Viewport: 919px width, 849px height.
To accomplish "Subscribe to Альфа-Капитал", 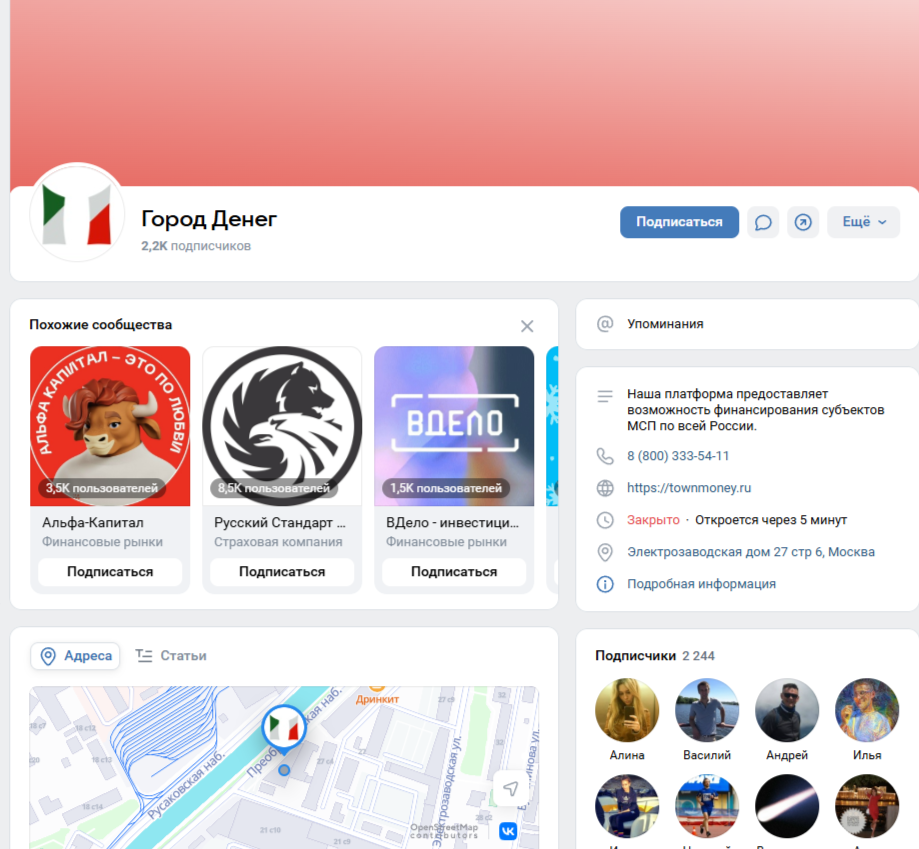I will 110,572.
